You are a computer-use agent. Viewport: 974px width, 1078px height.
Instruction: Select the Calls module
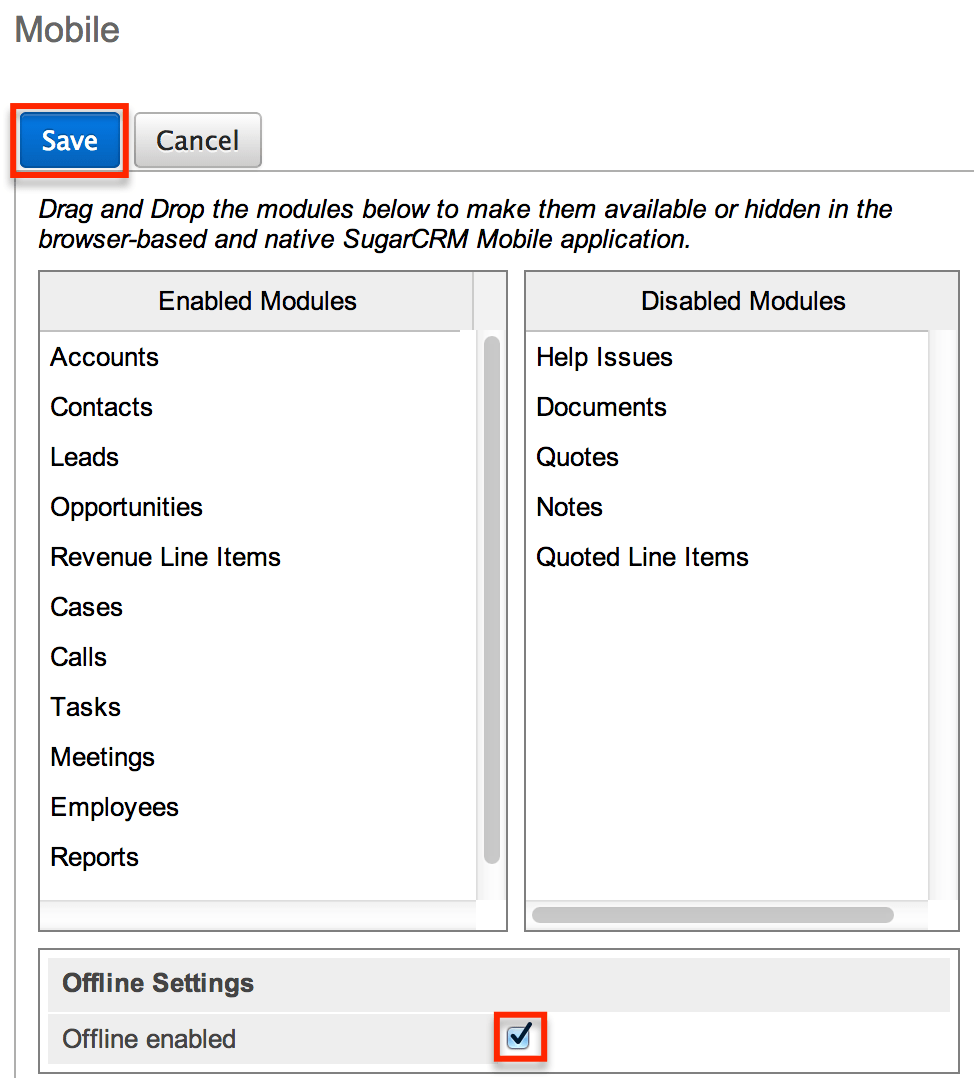(79, 657)
